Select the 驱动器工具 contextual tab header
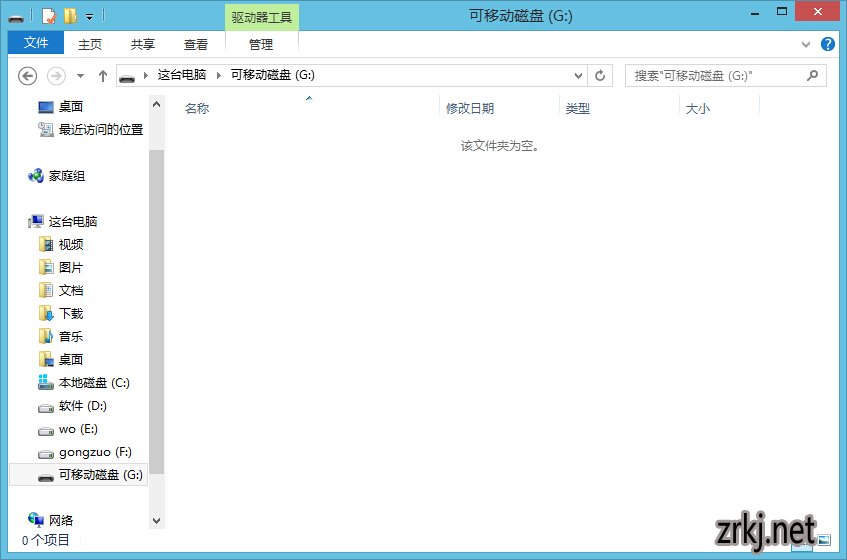The image size is (847, 560). pyautogui.click(x=262, y=17)
